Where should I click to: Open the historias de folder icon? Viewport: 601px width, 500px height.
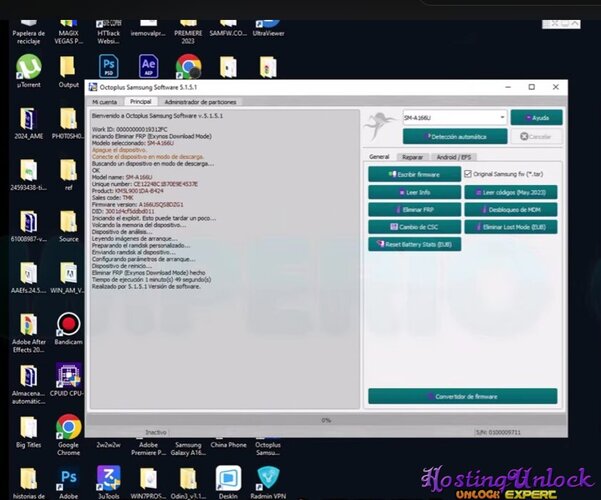click(x=29, y=482)
